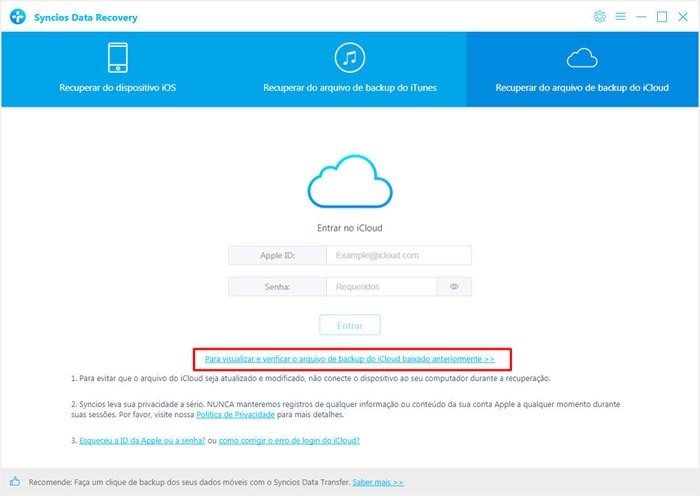This screenshot has width=700, height=496.
Task: Click the iOS device phone icon
Action: coord(118,57)
